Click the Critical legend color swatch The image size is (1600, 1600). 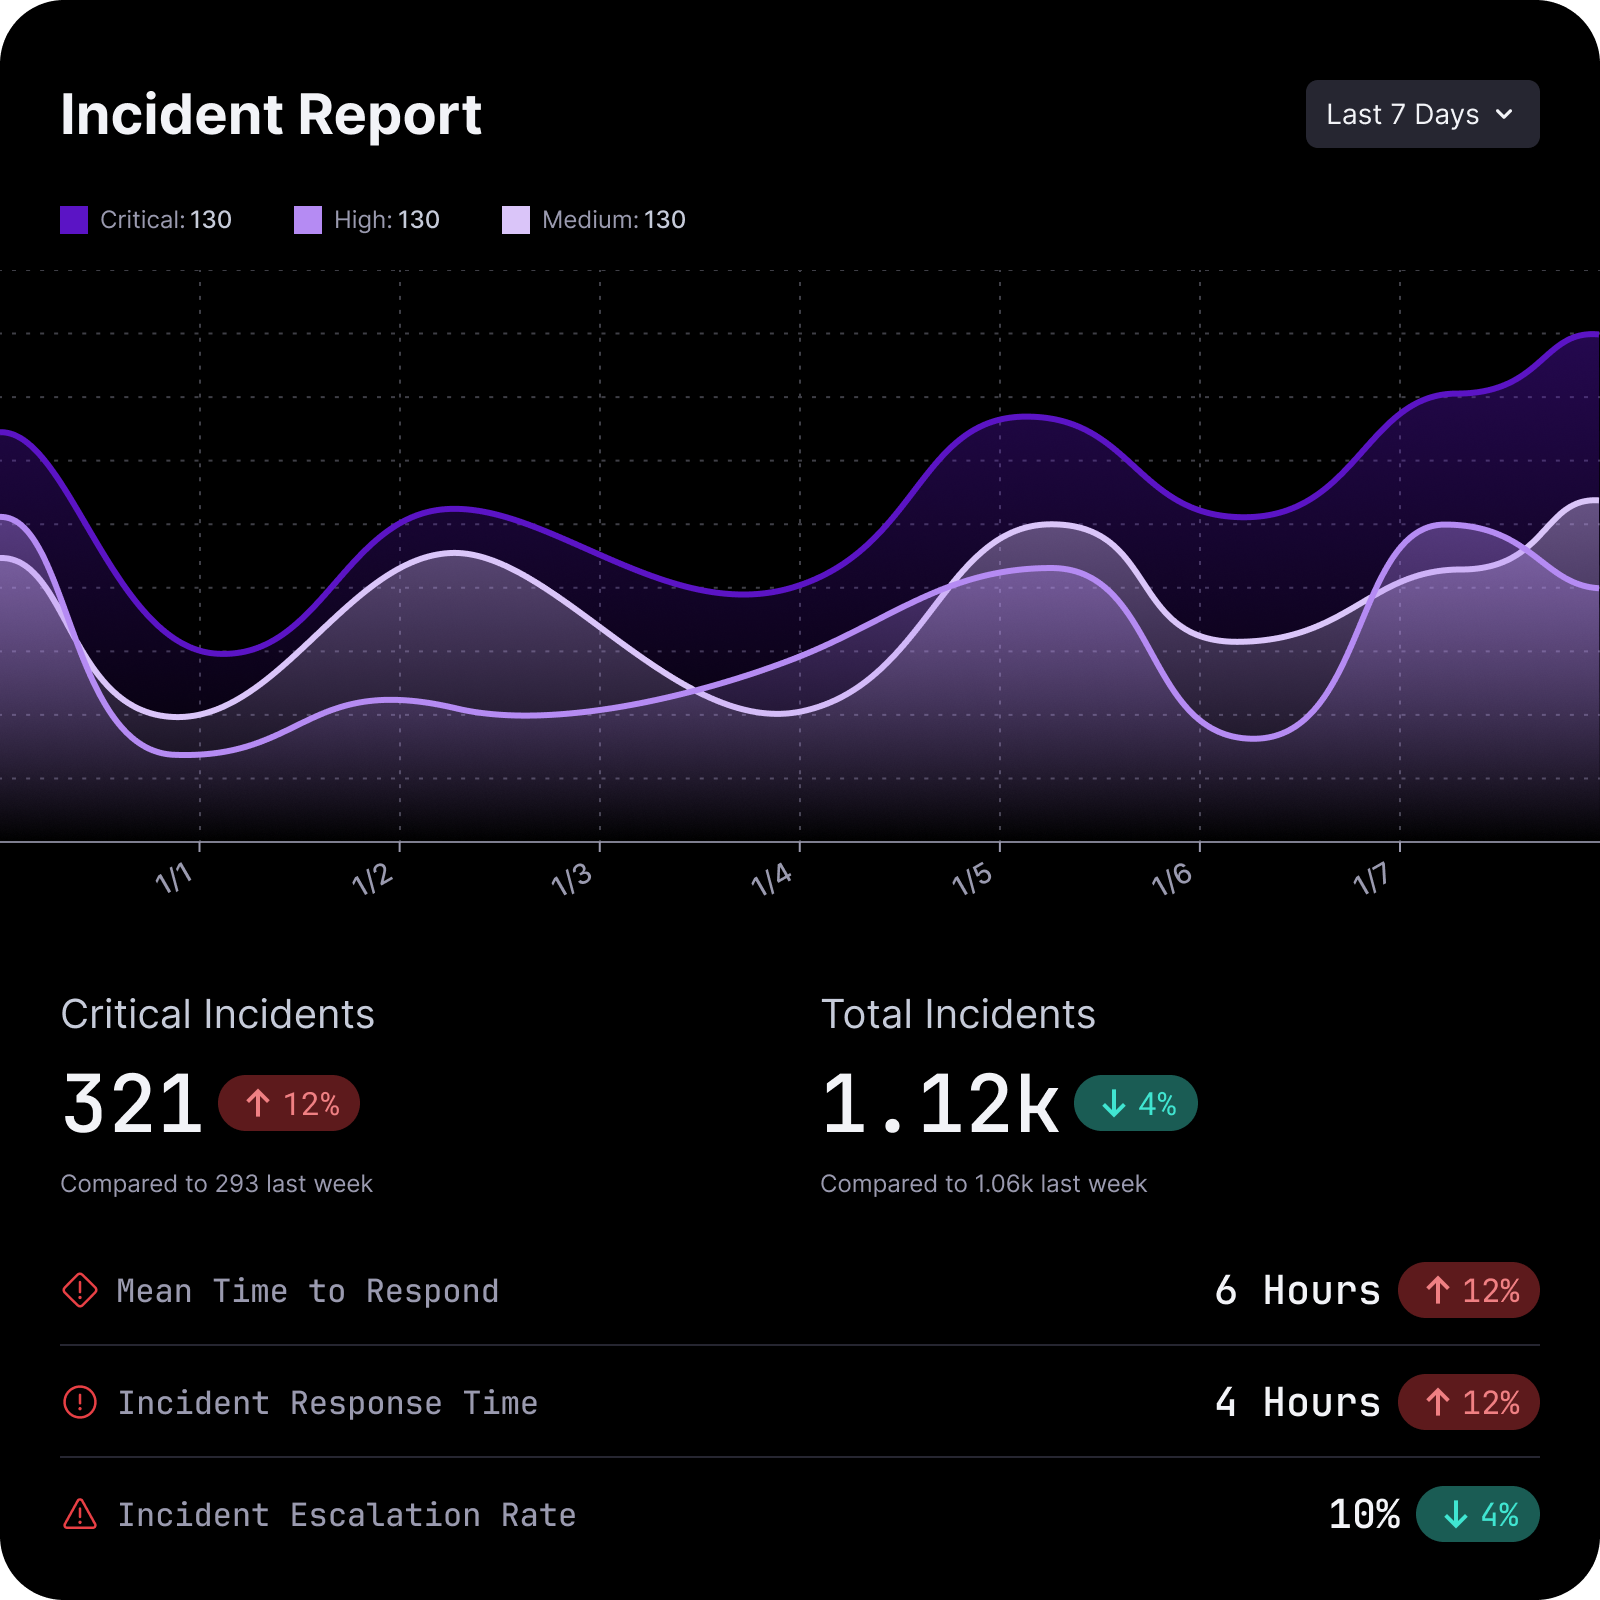pos(74,220)
